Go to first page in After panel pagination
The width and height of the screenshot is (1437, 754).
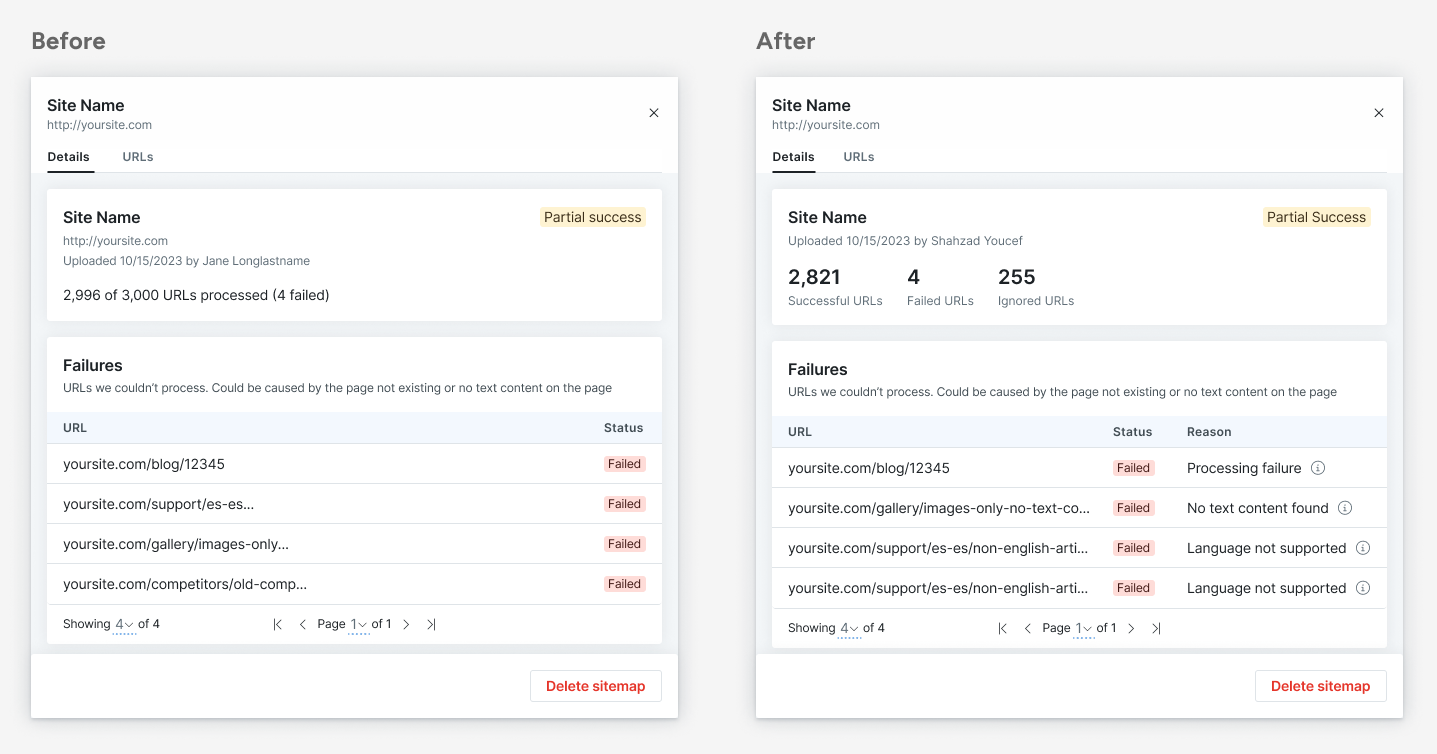point(1003,628)
